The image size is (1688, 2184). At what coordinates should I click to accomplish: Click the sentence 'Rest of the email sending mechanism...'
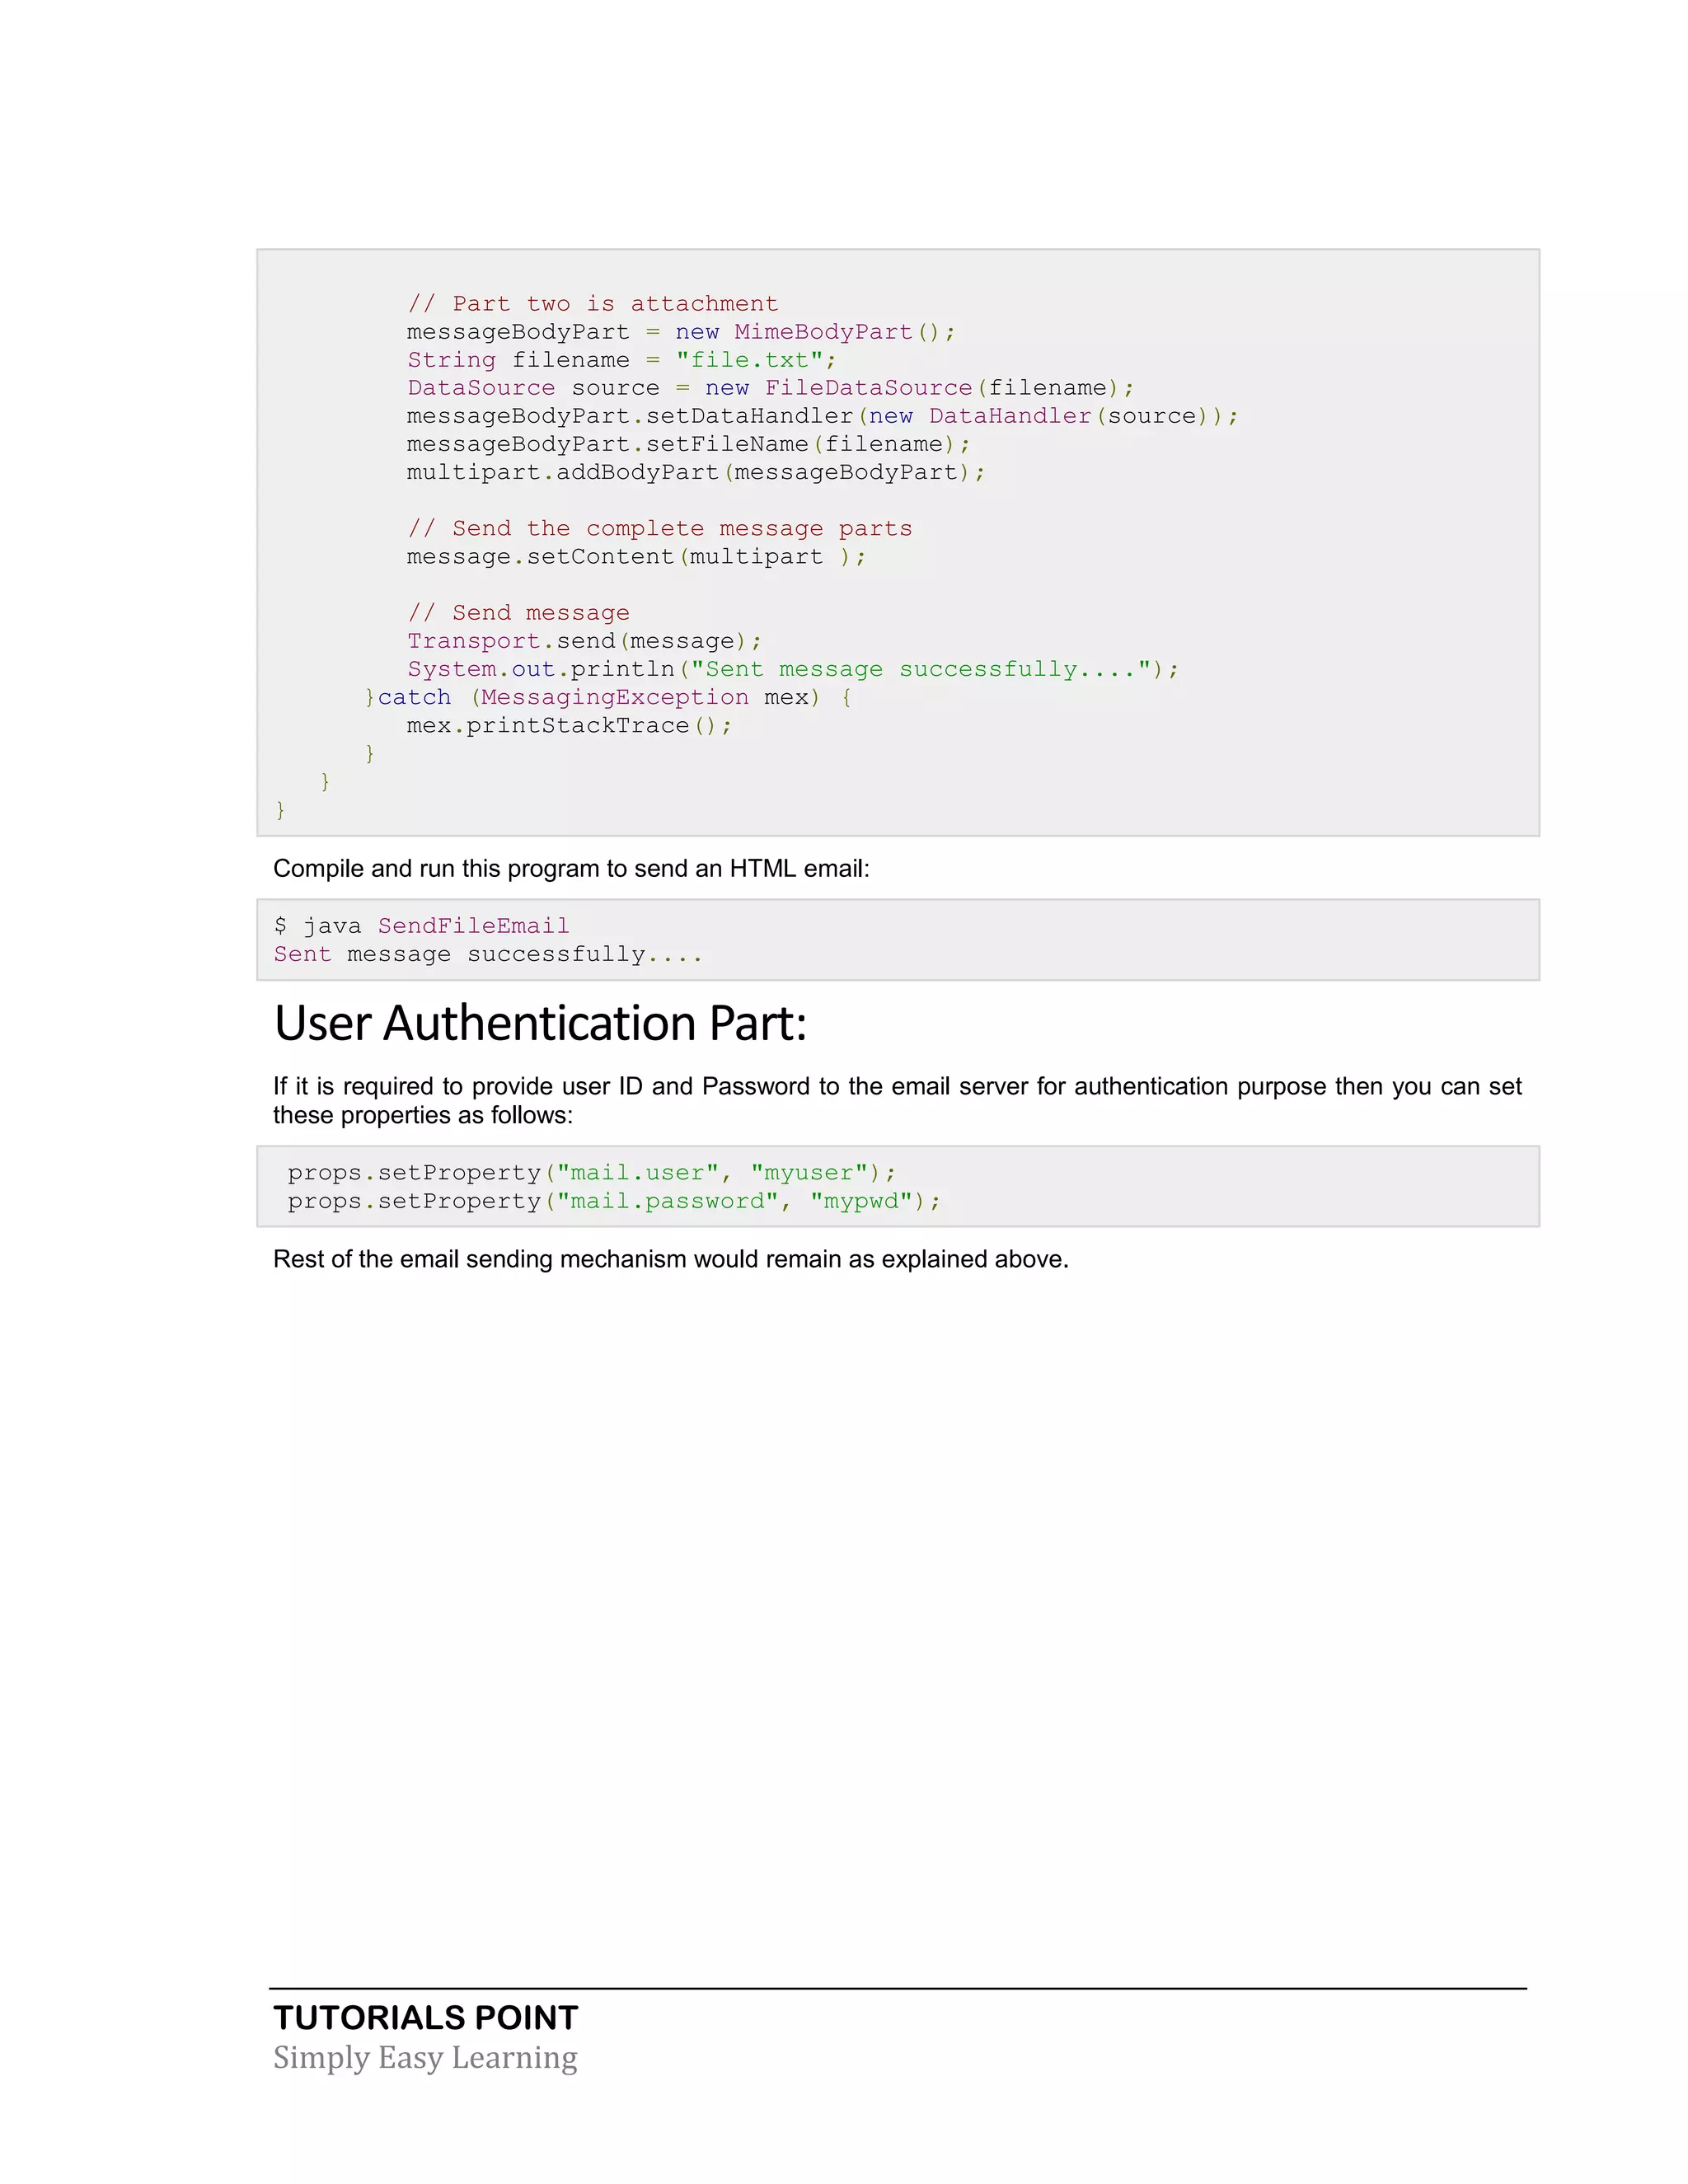point(671,1259)
